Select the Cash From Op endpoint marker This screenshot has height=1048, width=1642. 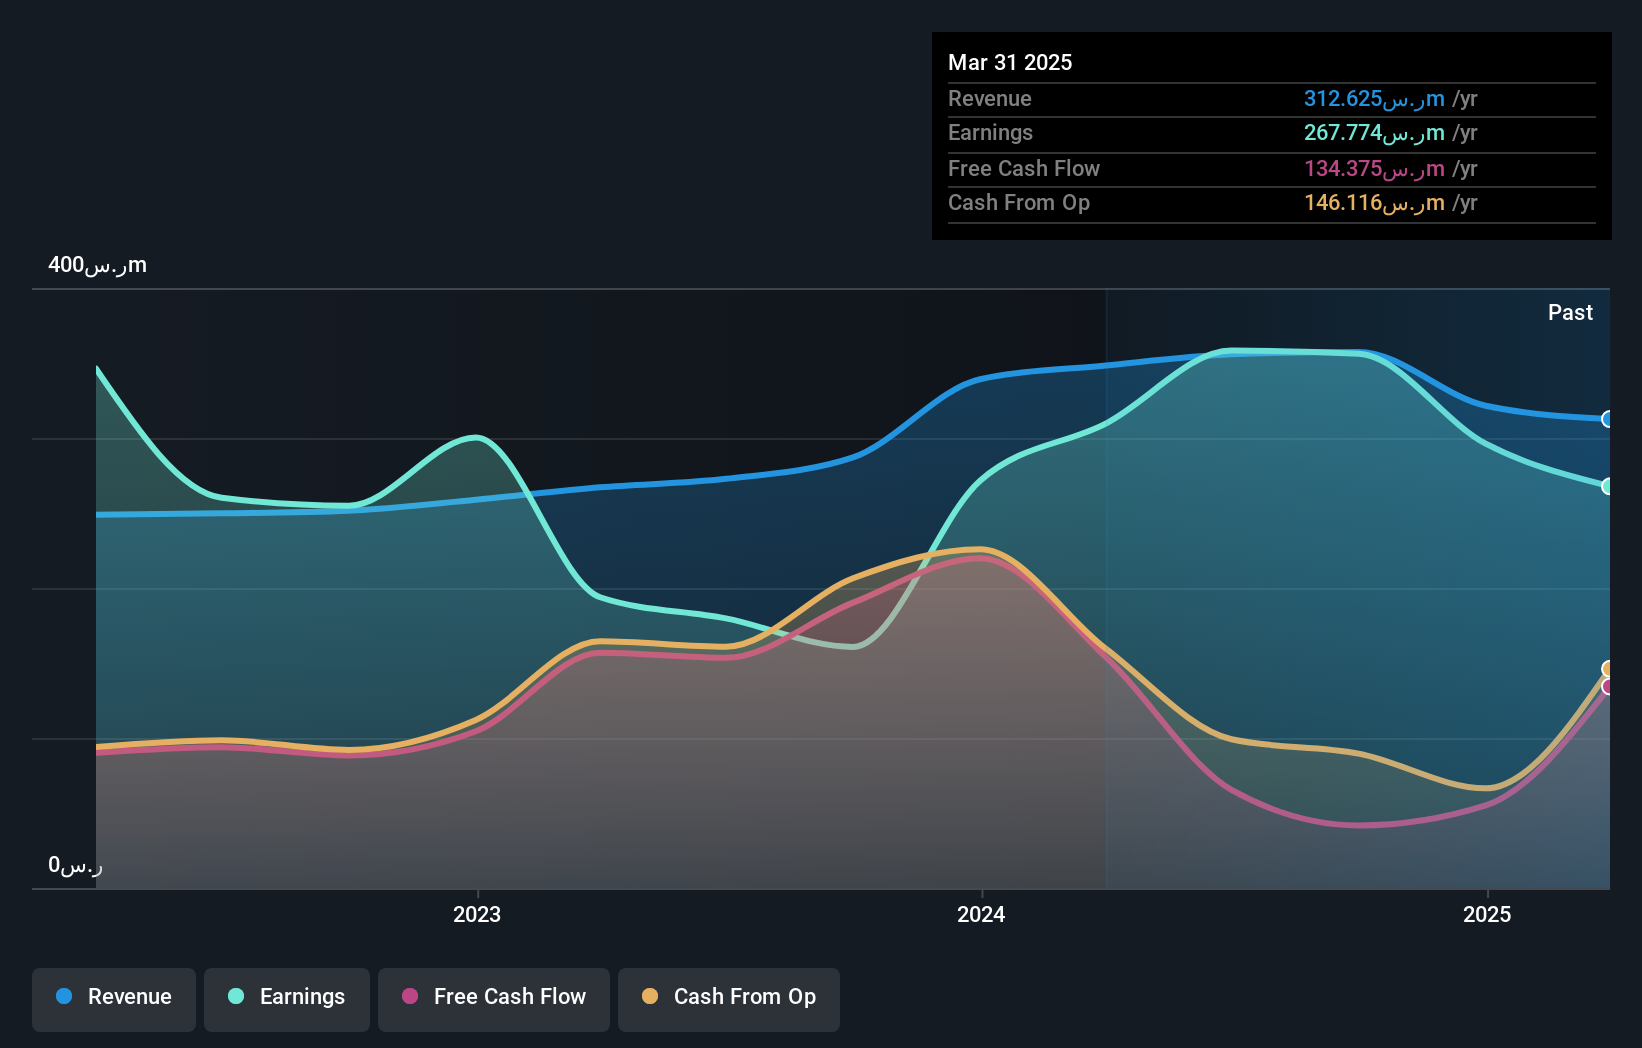tap(1608, 669)
